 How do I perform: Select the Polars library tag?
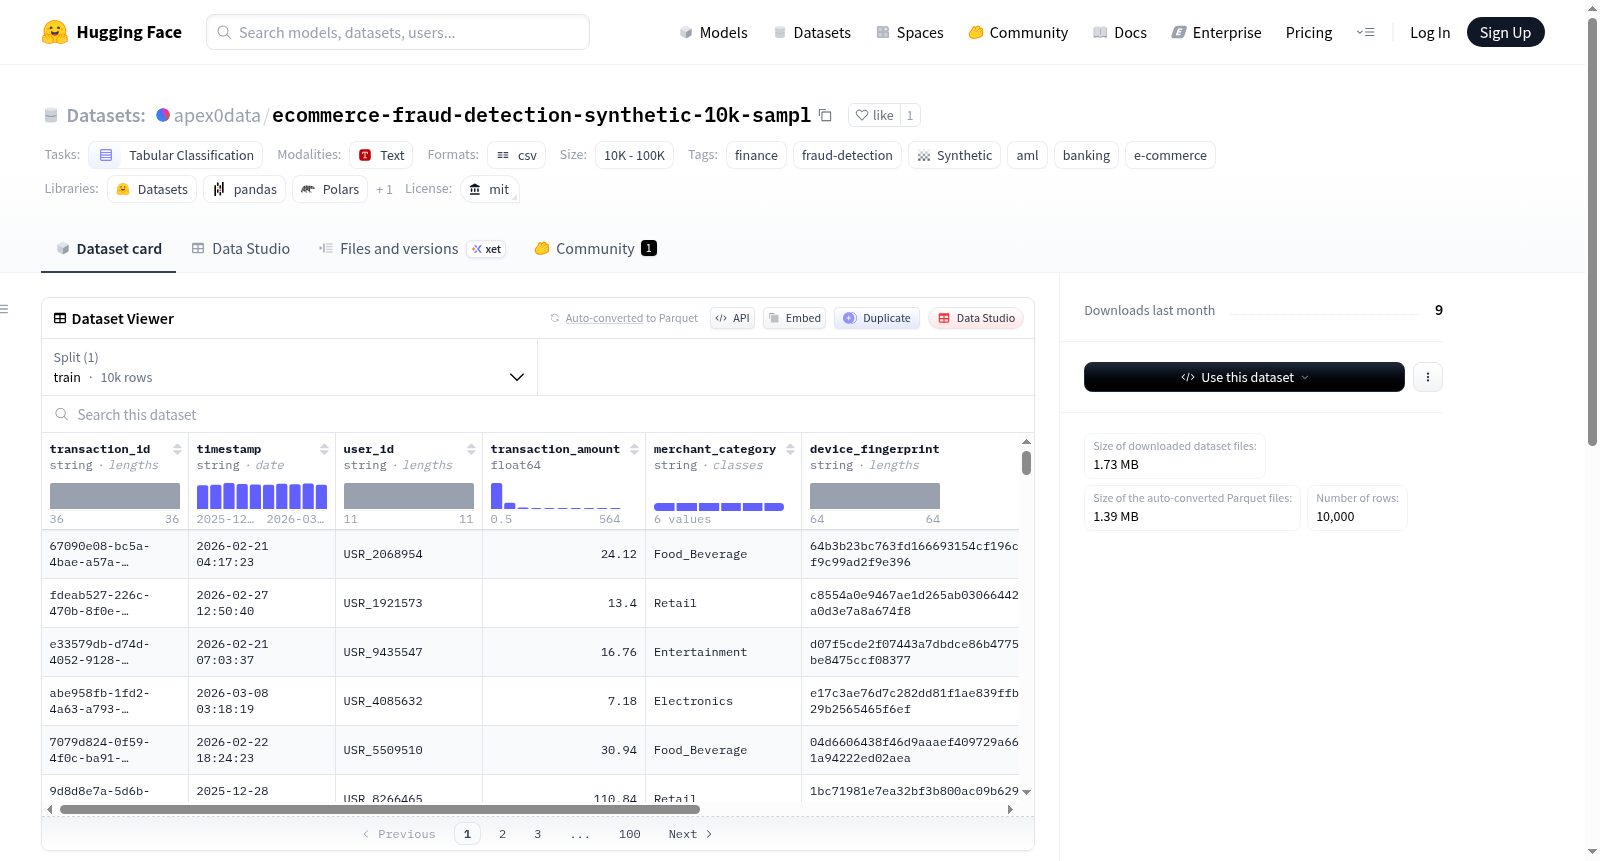coord(330,189)
